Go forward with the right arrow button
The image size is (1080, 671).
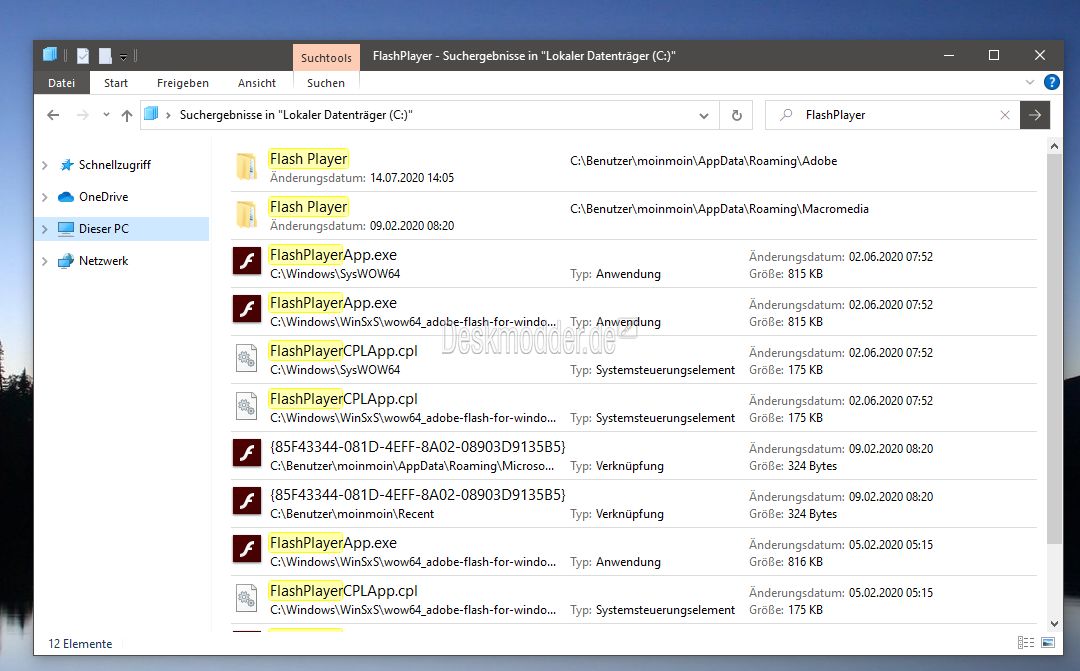point(83,115)
